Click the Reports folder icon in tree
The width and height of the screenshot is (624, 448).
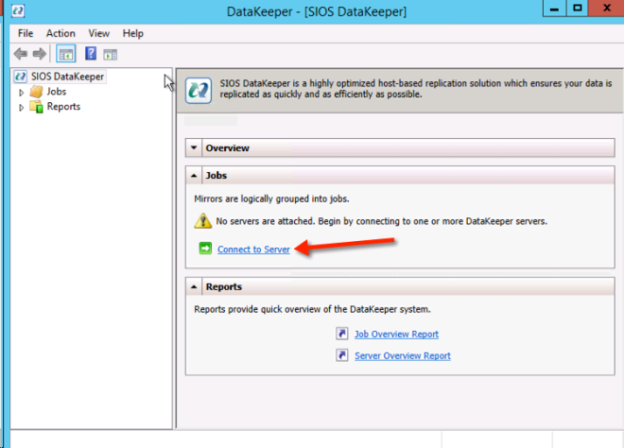click(36, 107)
